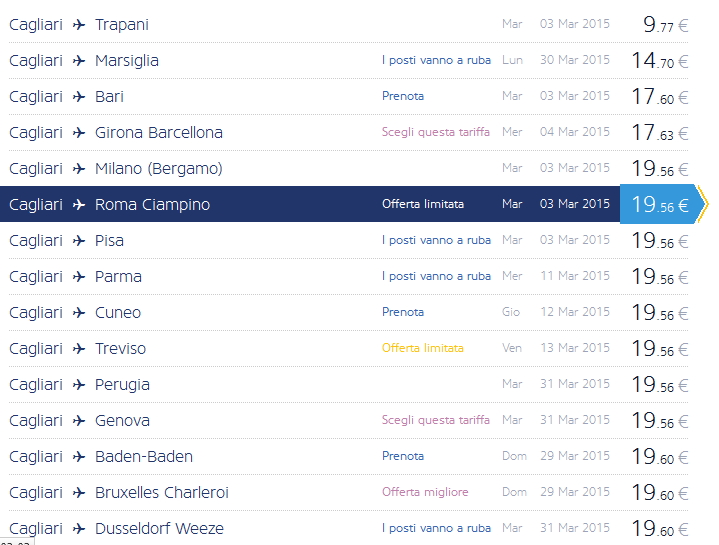Screen dimensions: 719x545
Task: Click 'I posti vanno a ruba' for Marsiglia
Action: [x=436, y=60]
